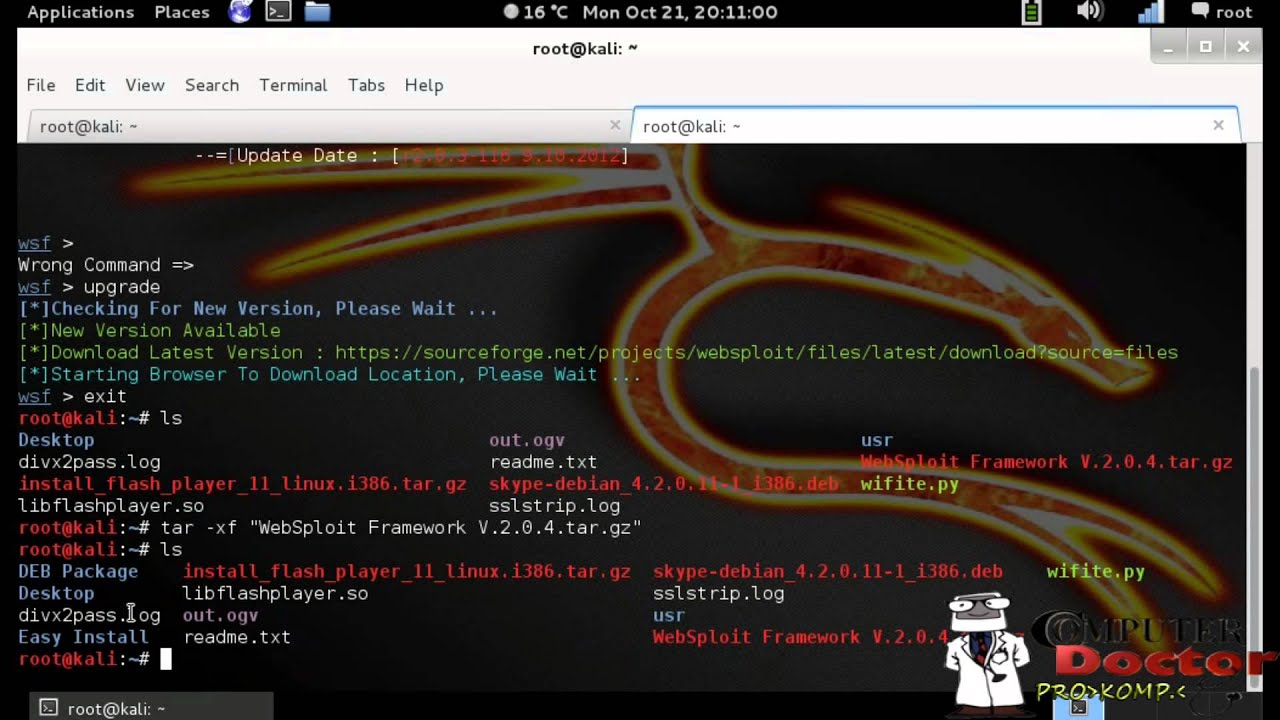Click the 'upgrade' command text
This screenshot has height=720, width=1280.
[121, 287]
